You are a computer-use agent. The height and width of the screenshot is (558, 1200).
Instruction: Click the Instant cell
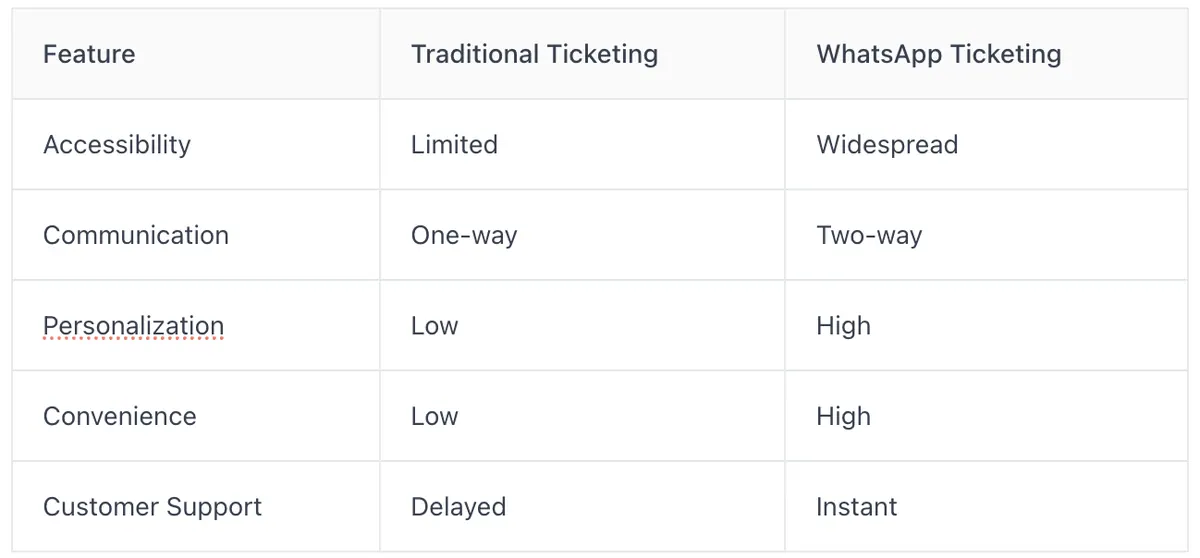856,507
